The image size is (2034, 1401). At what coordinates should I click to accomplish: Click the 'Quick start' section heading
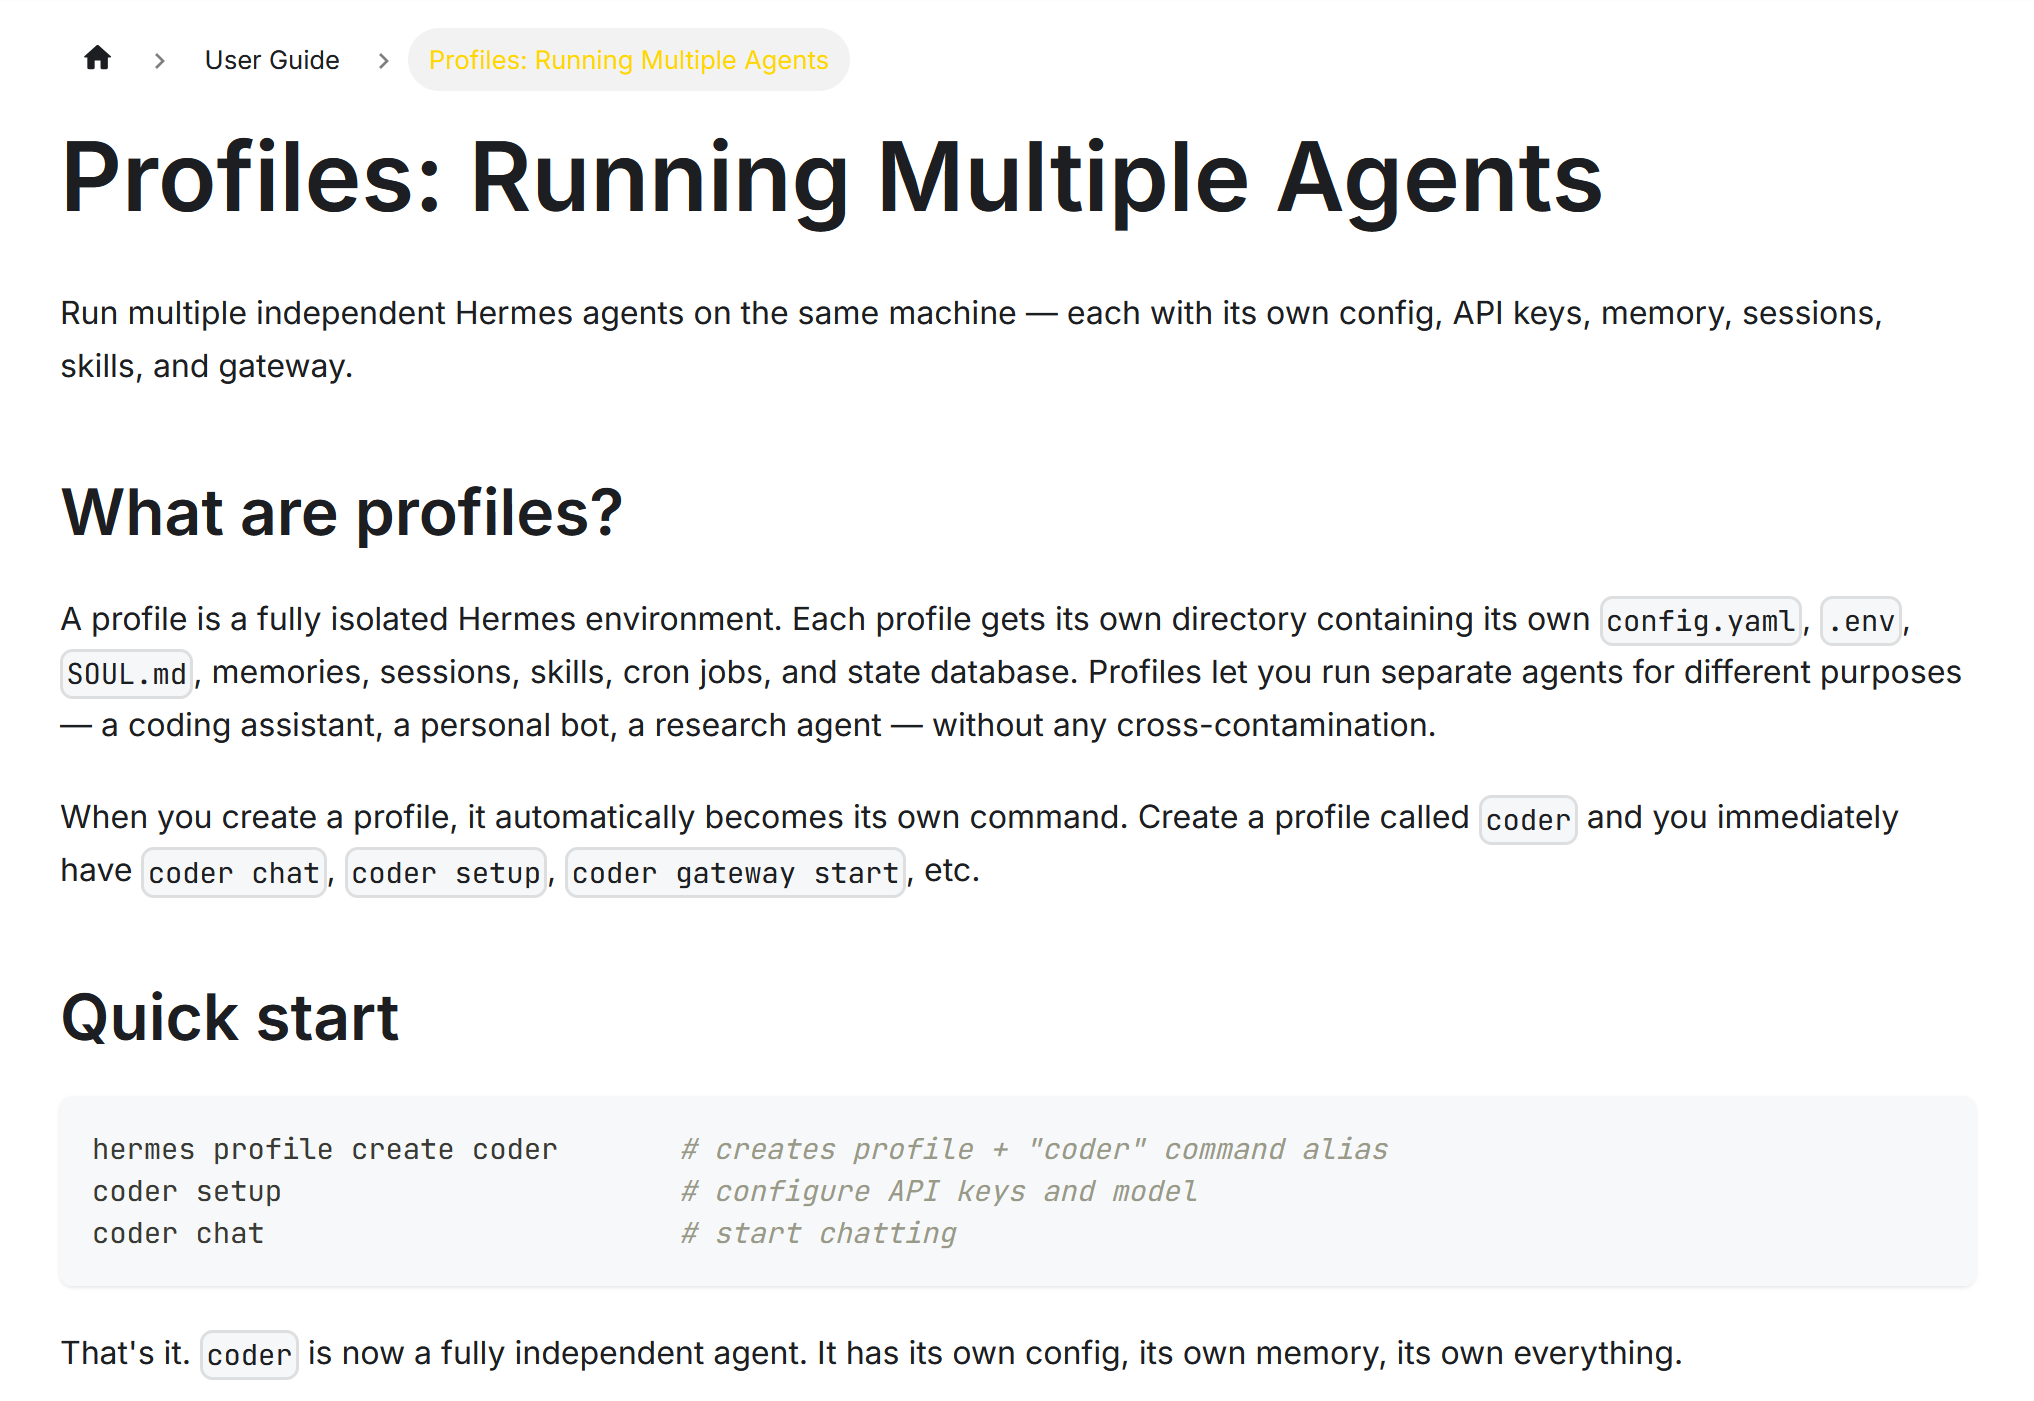pos(230,1018)
